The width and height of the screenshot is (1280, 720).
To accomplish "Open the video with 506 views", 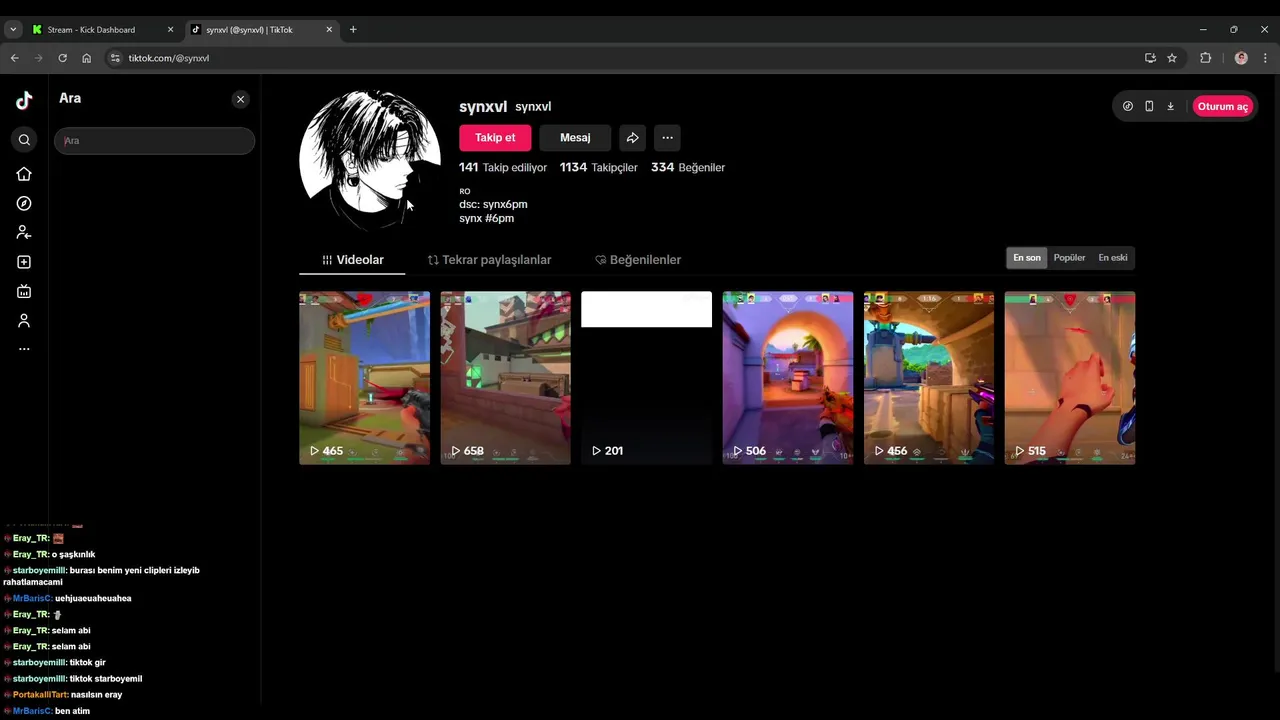I will click(x=788, y=378).
